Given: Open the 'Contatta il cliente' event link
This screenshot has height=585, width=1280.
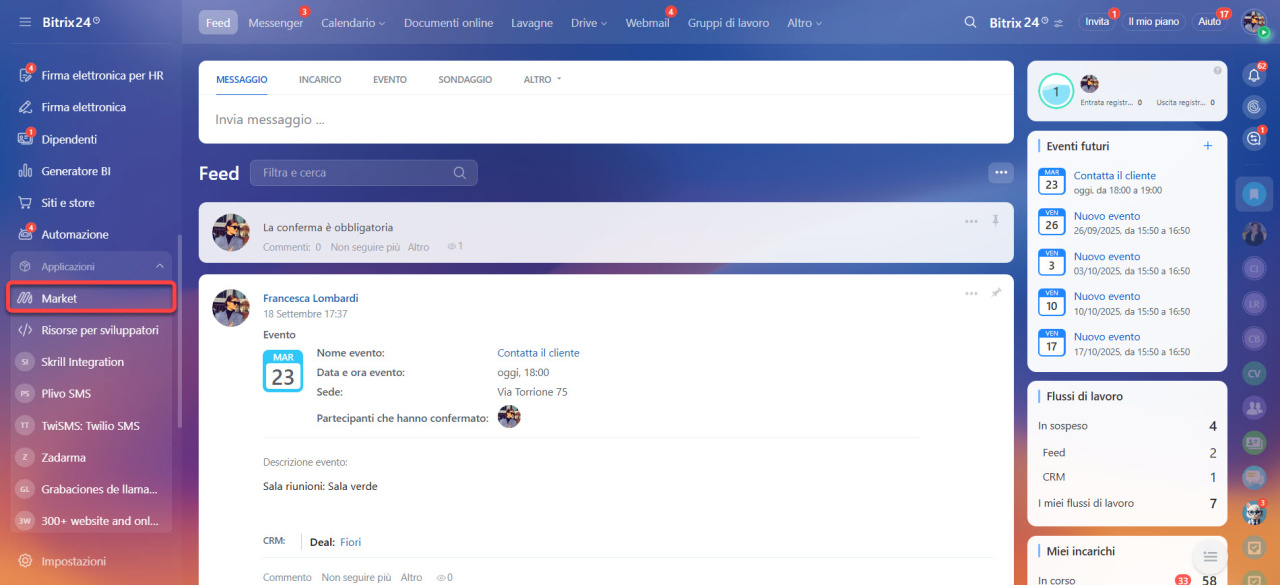Looking at the screenshot, I should (x=1114, y=176).
